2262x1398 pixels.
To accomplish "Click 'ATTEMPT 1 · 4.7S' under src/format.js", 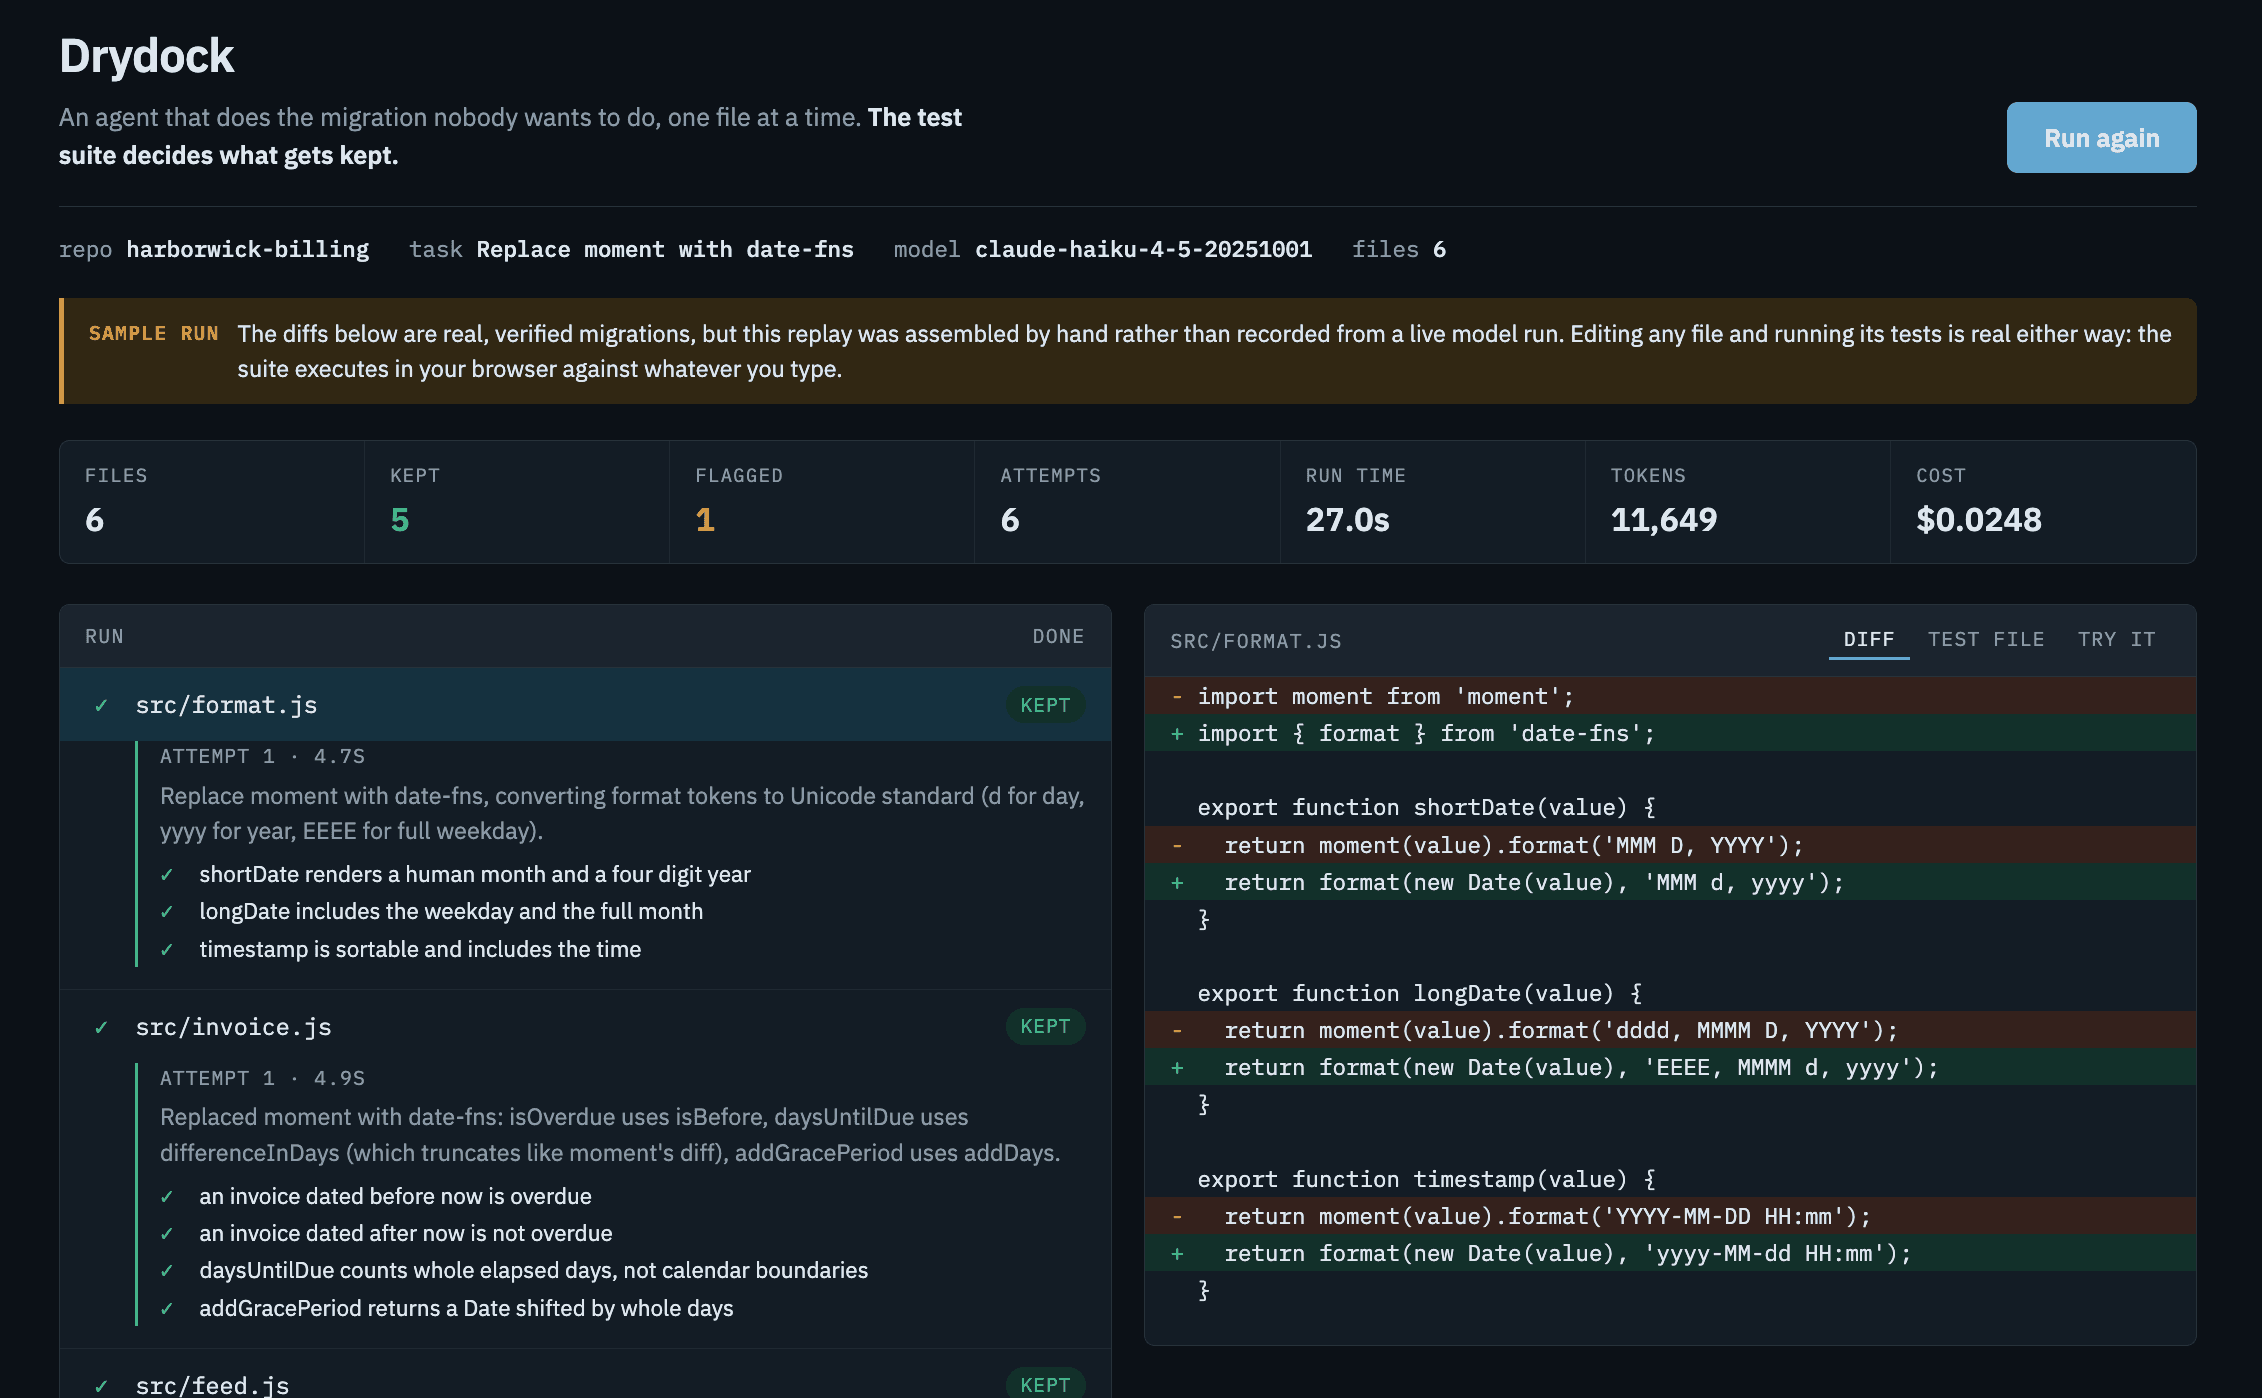I will tap(262, 757).
